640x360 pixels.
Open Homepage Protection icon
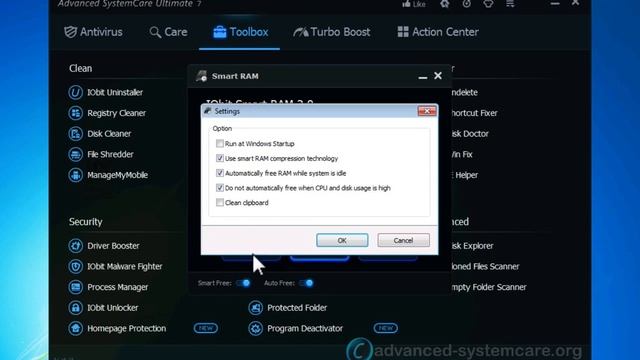tap(76, 328)
